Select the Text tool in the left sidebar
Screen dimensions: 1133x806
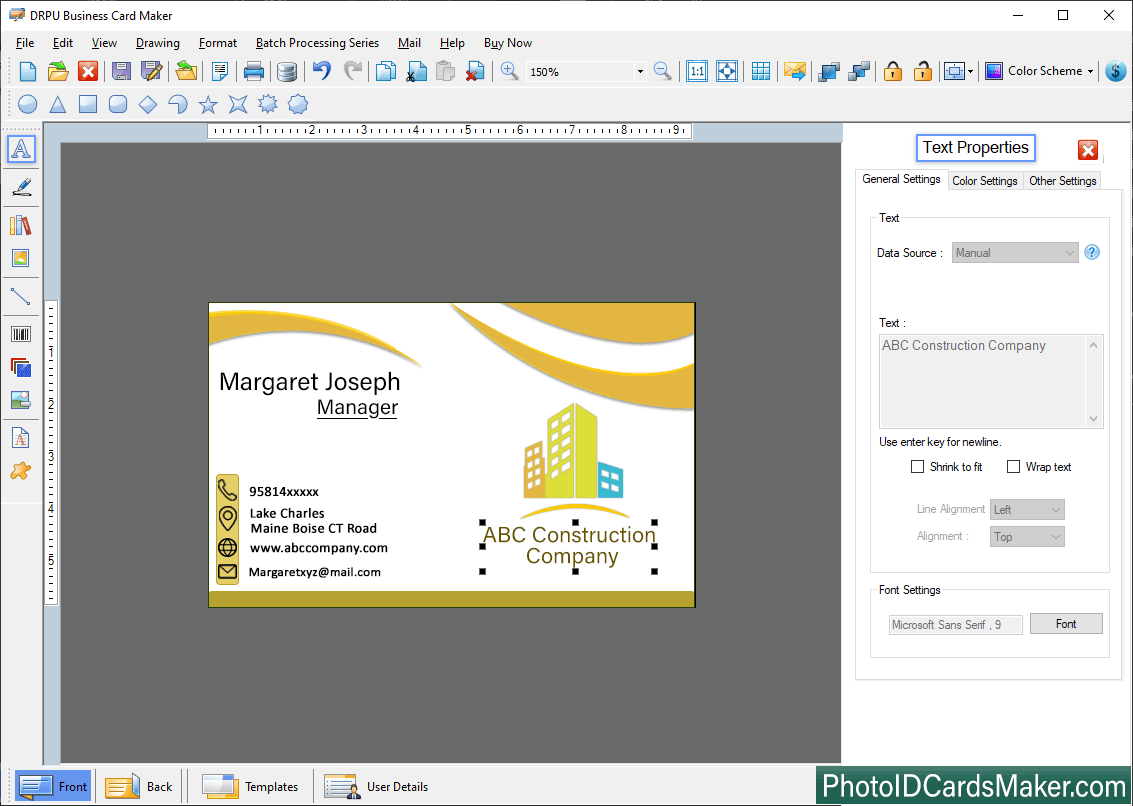[22, 149]
